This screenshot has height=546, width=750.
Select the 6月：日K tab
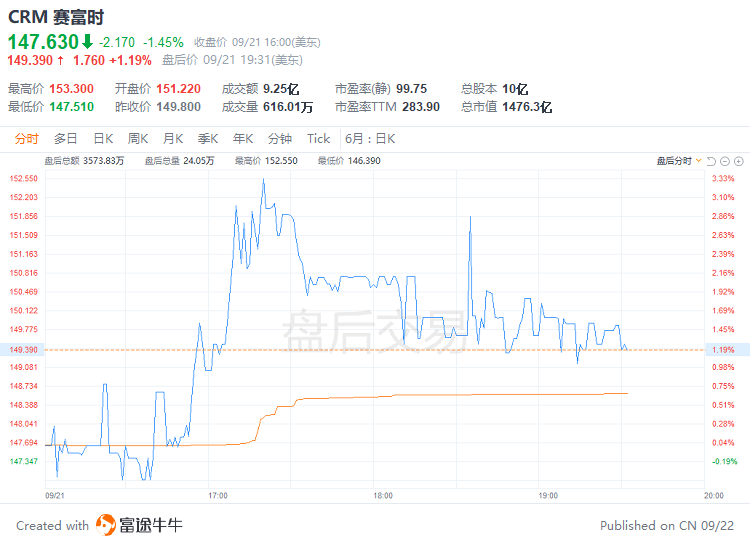pos(370,139)
